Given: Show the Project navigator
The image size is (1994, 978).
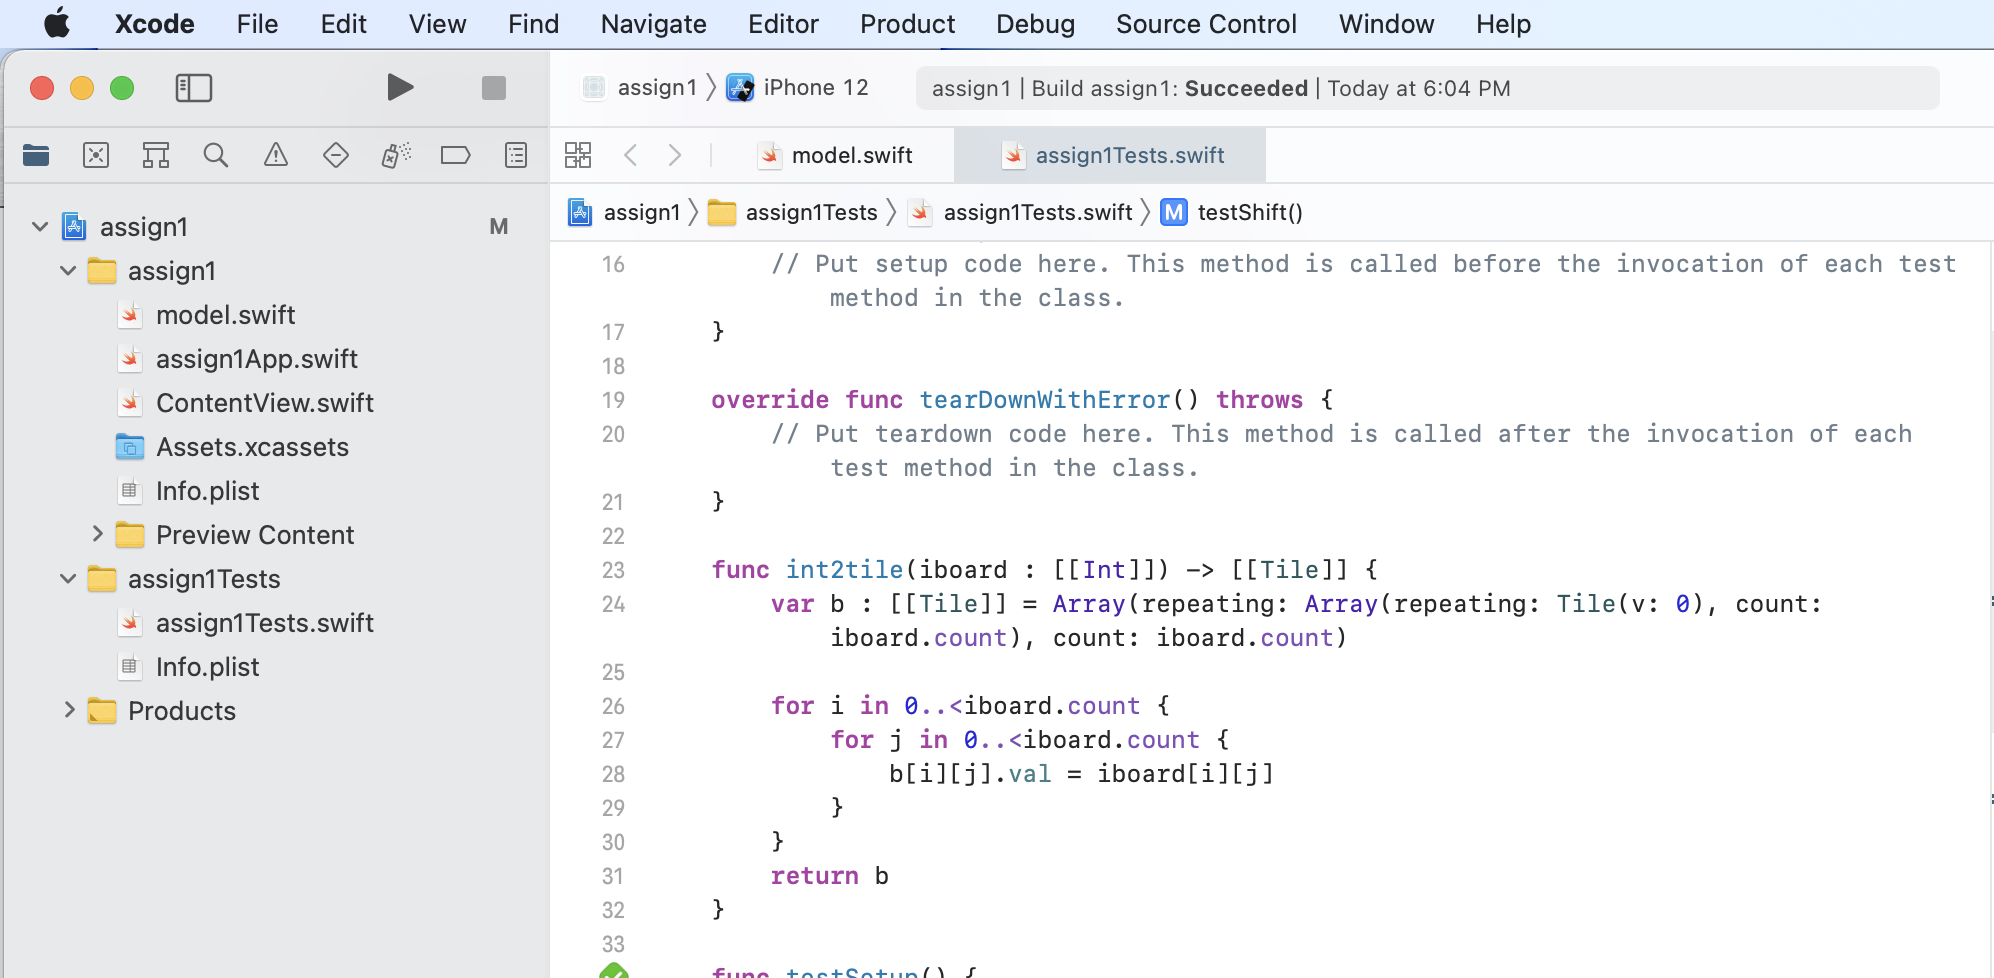Looking at the screenshot, I should click(x=36, y=155).
